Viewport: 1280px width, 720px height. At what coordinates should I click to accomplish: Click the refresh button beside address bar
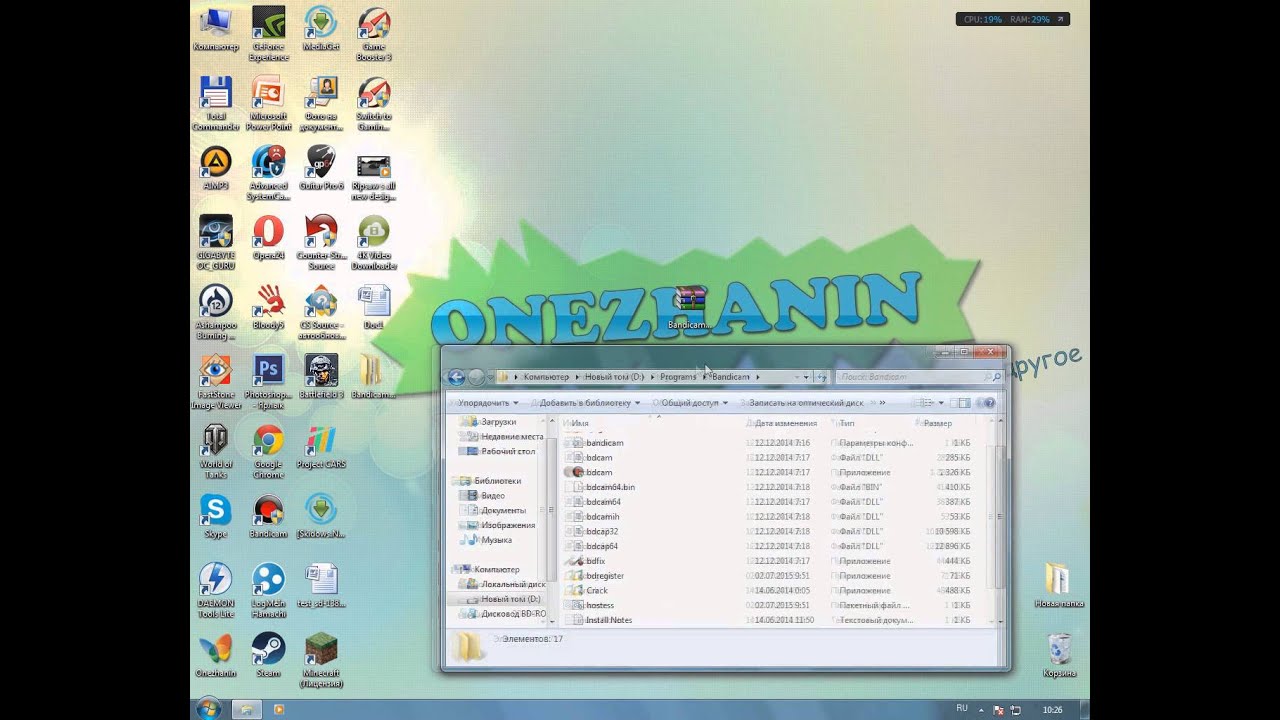(822, 377)
